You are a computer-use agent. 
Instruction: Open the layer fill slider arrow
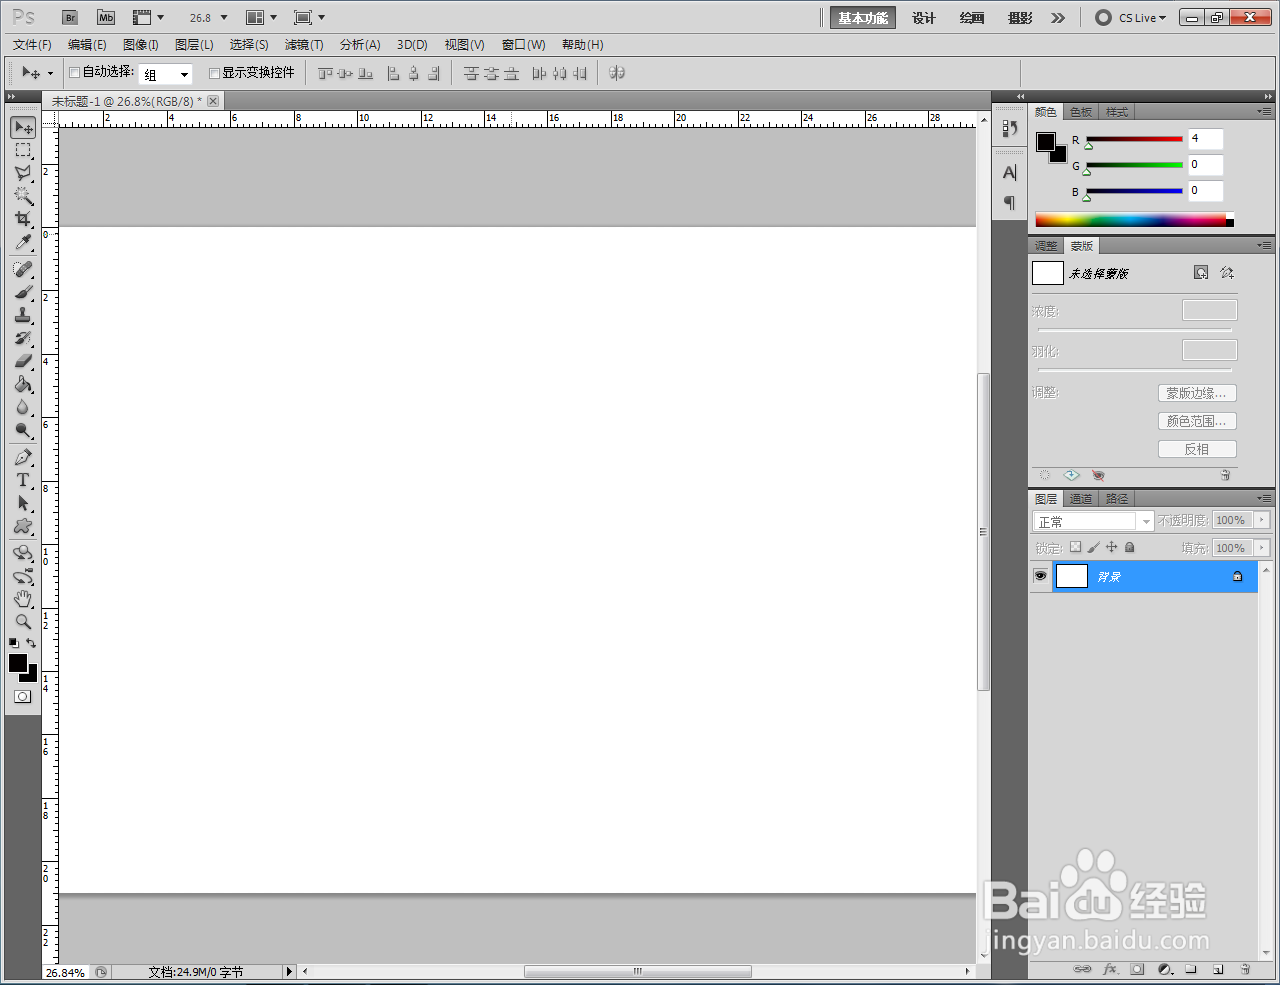point(1262,548)
